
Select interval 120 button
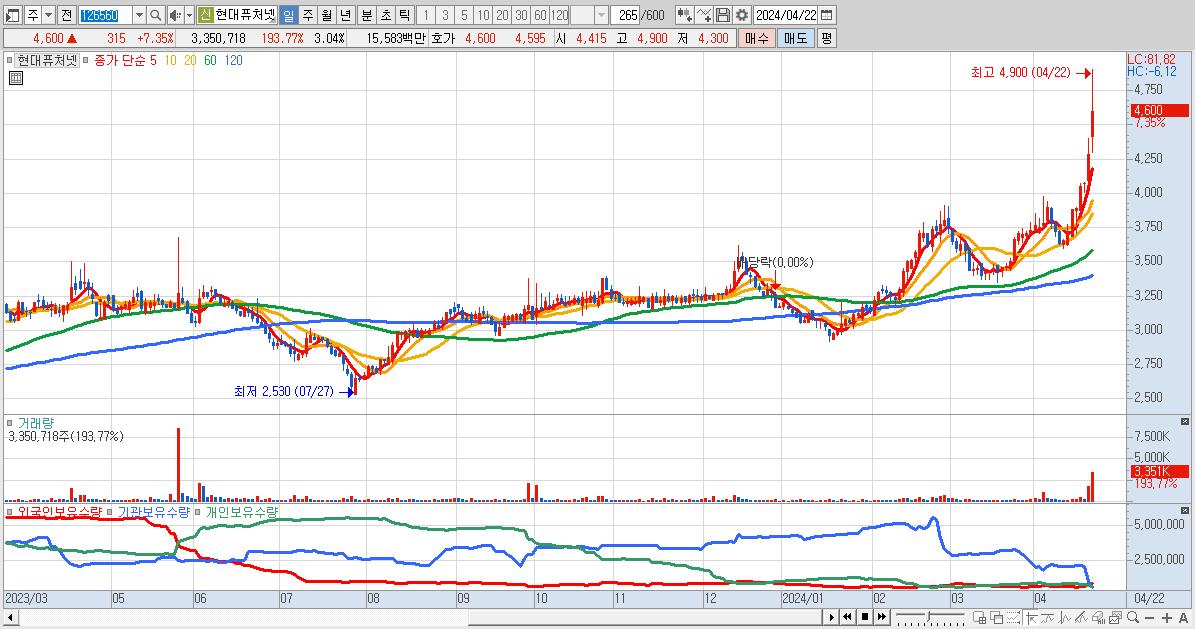(x=559, y=15)
